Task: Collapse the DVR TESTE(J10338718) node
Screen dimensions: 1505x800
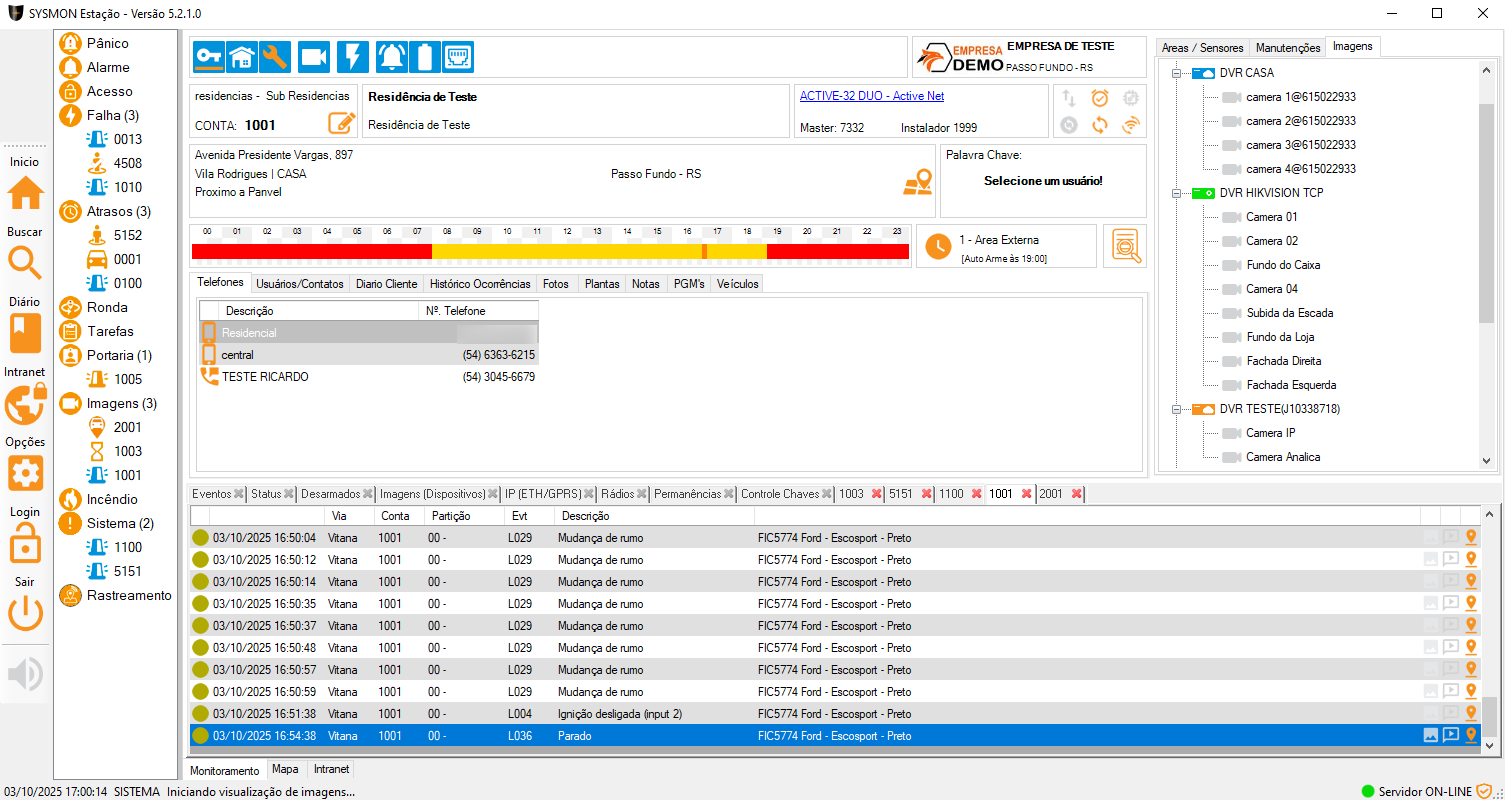Action: [x=1178, y=409]
